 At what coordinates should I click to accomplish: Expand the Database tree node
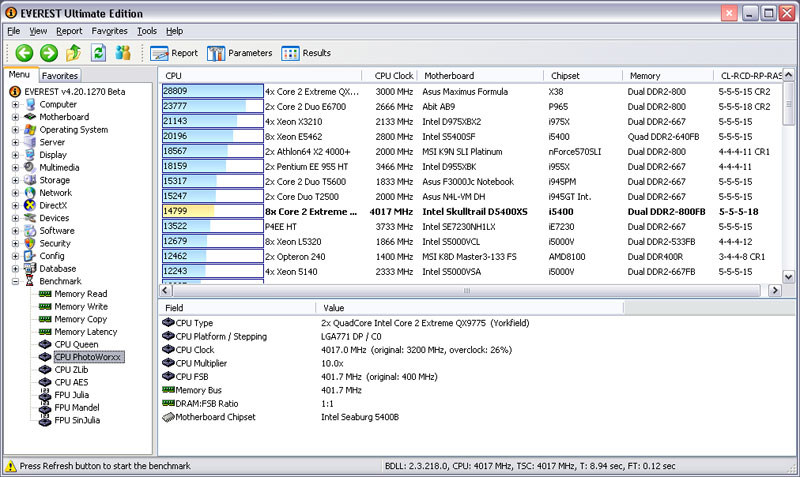coord(15,268)
